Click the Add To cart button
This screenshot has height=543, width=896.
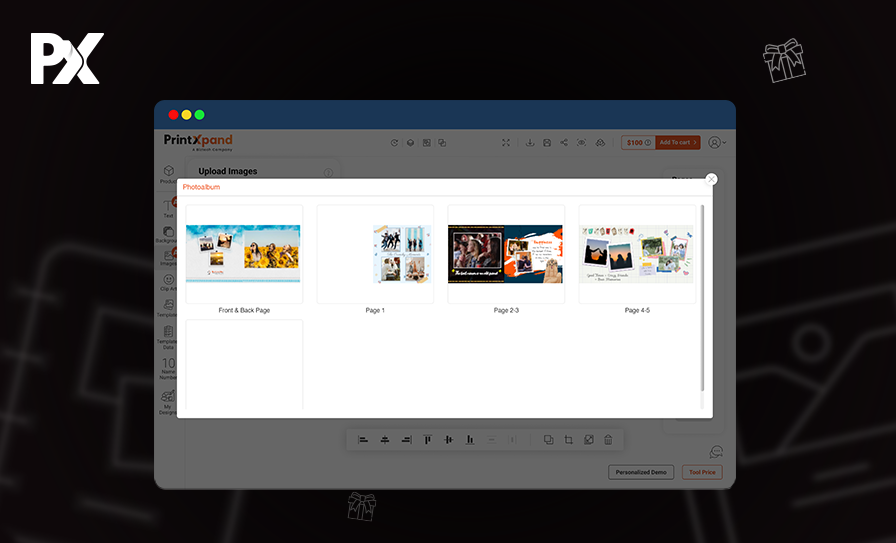point(678,143)
